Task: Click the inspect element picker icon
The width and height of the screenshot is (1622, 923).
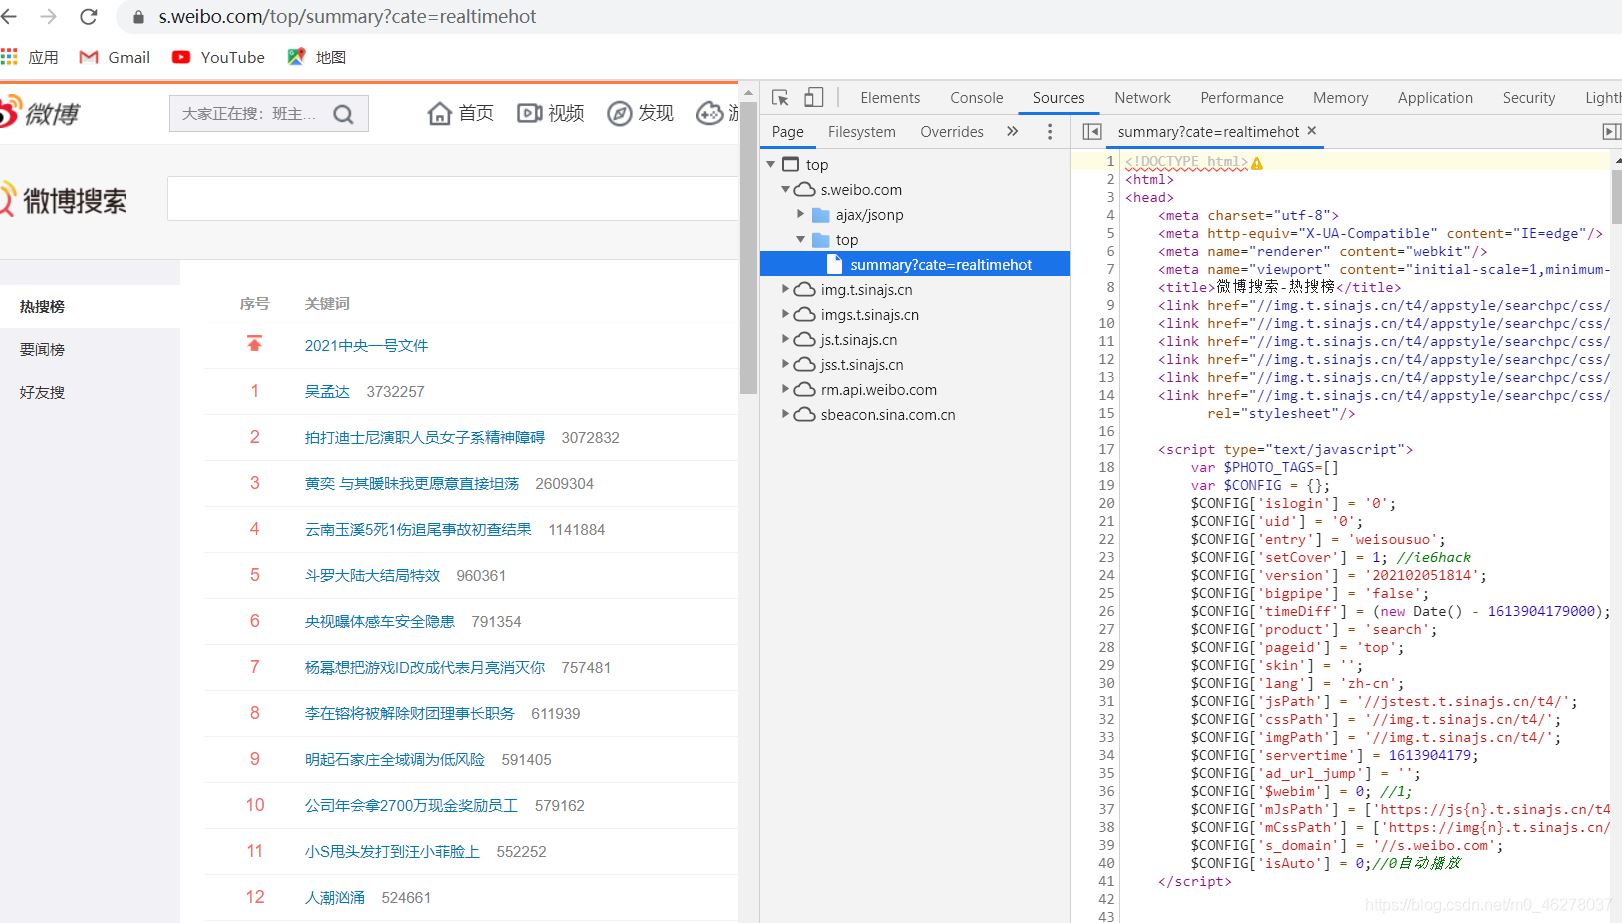Action: [780, 97]
